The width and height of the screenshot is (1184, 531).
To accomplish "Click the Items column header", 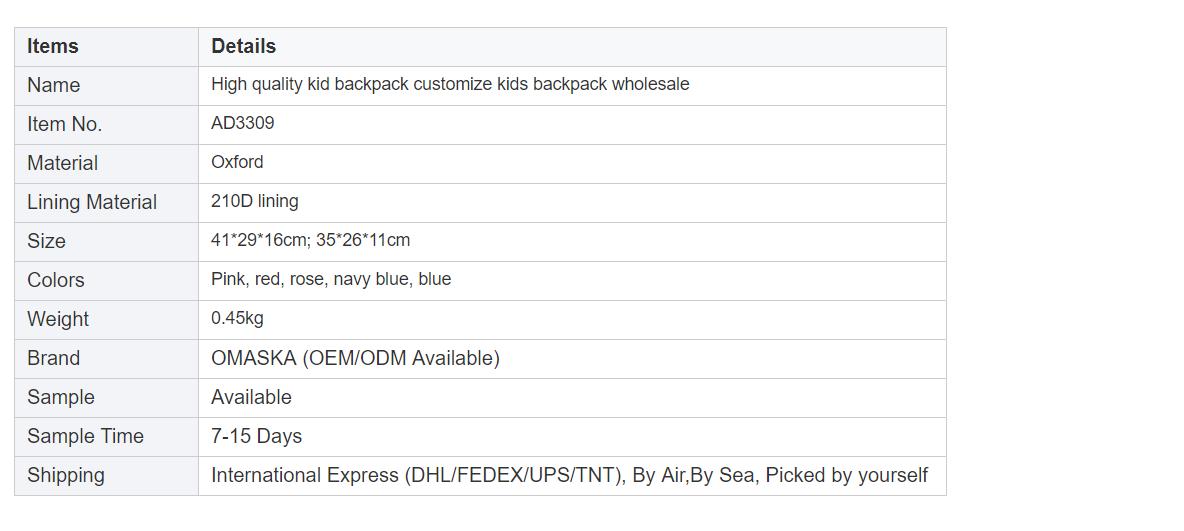I will tap(53, 47).
